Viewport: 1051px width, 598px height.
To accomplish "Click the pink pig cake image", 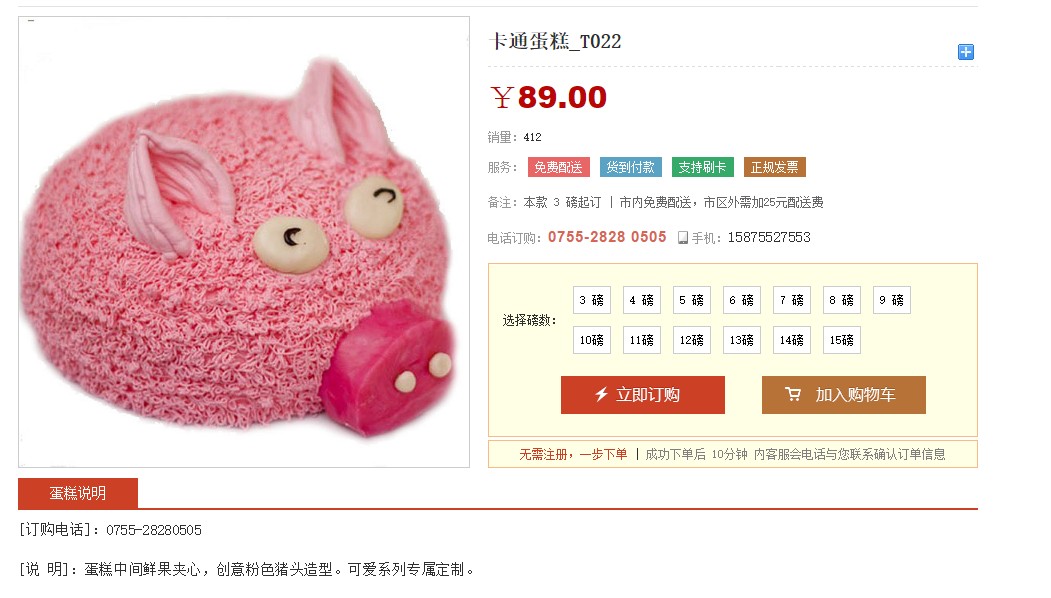I will pyautogui.click(x=244, y=242).
